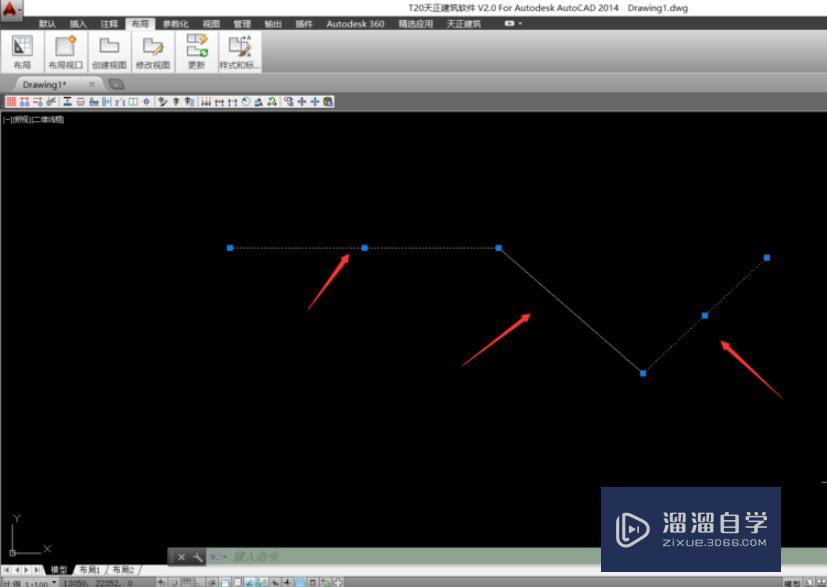Open the Autodesk 360 ribbon tab

[355, 24]
